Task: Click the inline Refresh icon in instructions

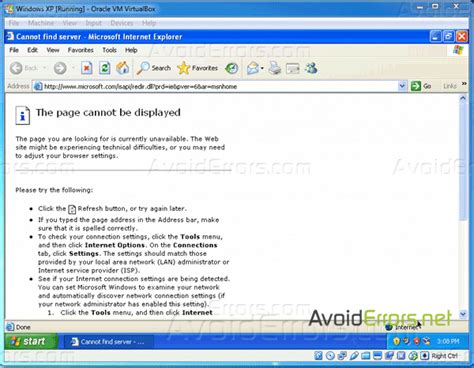Action: click(x=72, y=209)
